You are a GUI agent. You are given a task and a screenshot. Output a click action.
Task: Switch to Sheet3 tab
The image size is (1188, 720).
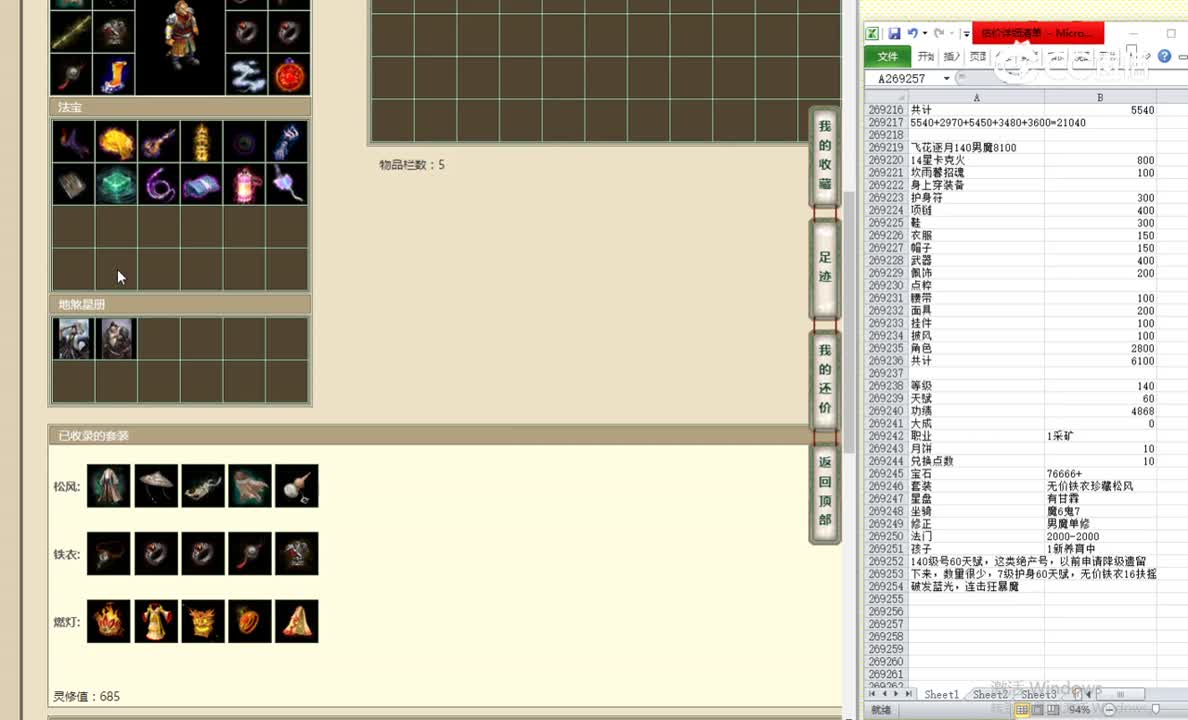tap(1038, 694)
